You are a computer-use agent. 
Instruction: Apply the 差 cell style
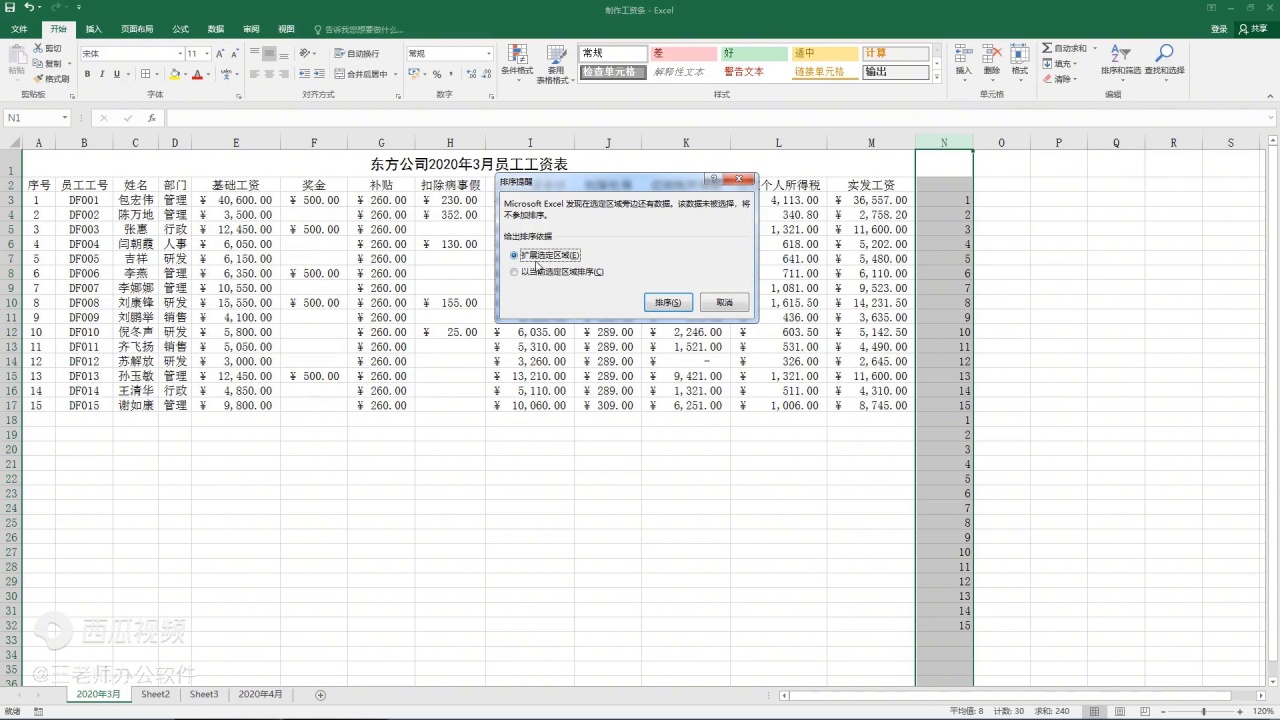click(x=683, y=53)
